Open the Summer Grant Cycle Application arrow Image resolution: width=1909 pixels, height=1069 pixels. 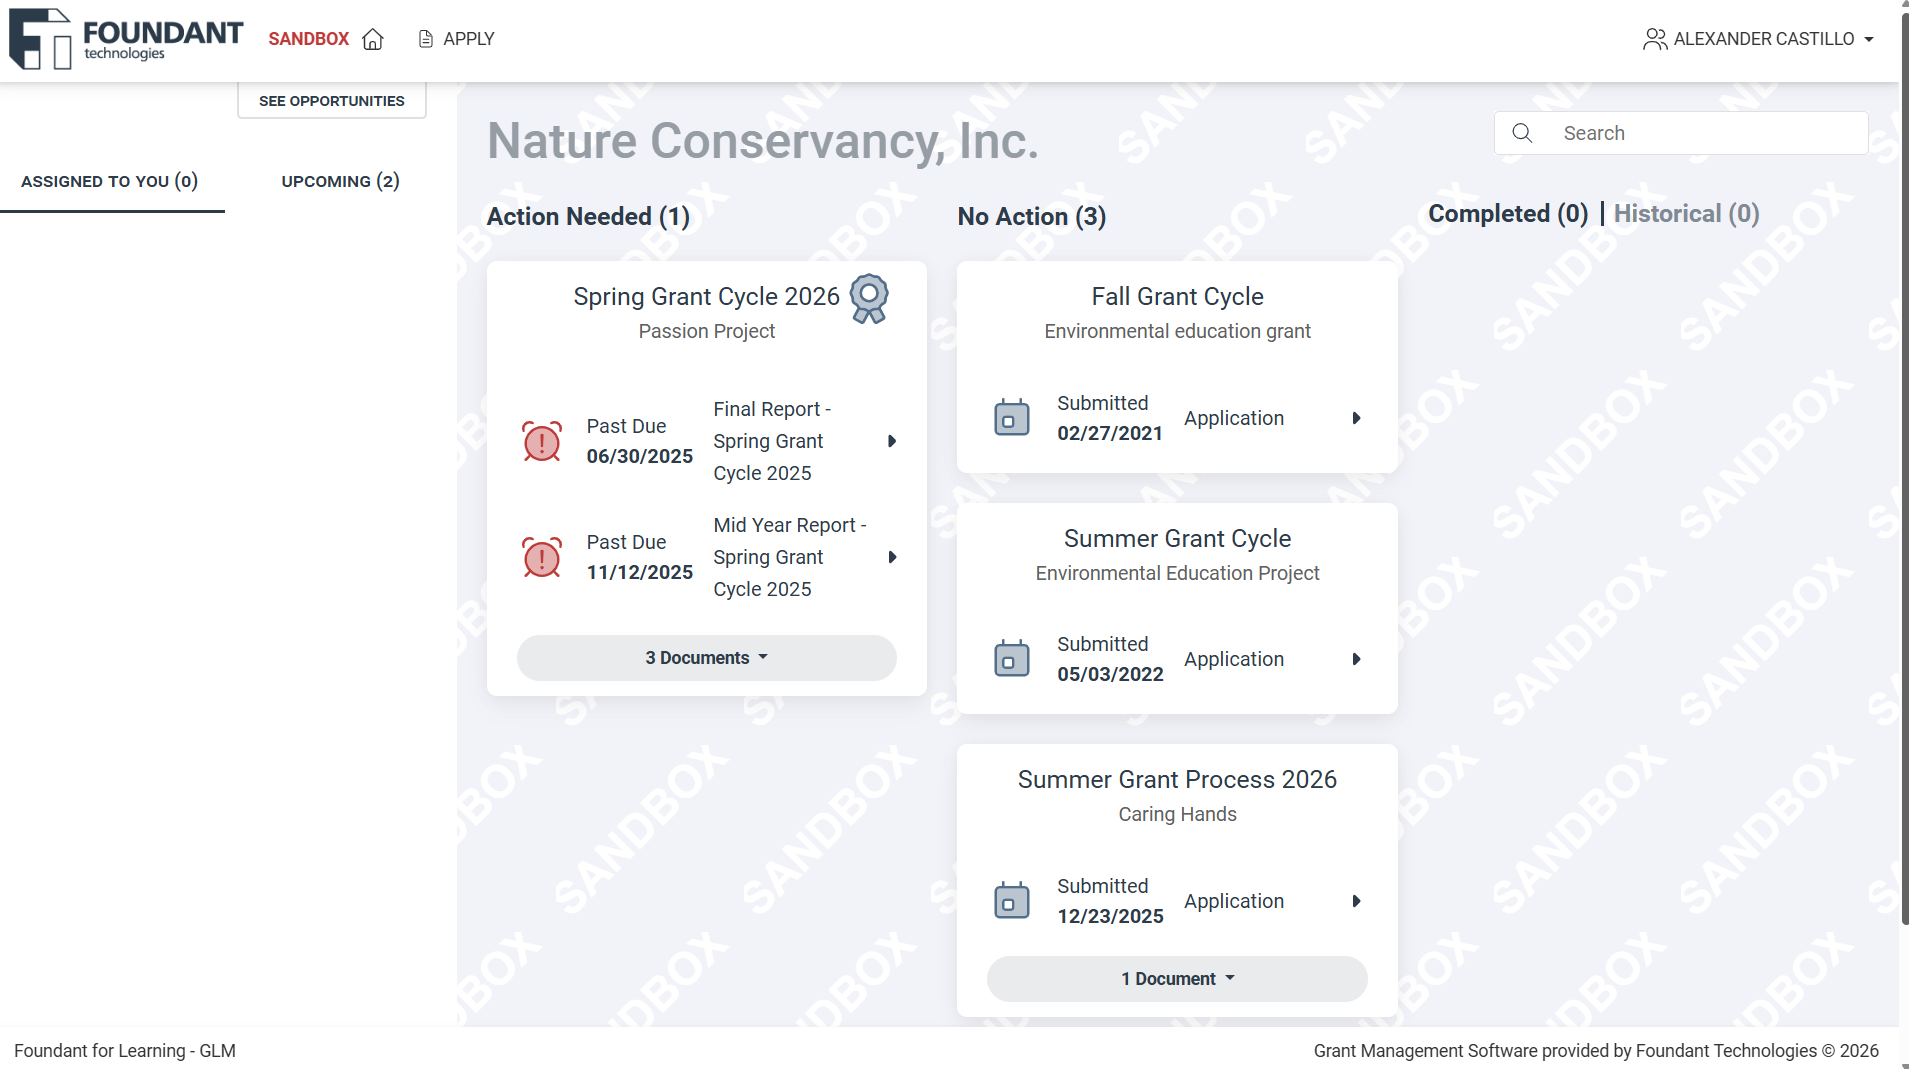tap(1356, 659)
